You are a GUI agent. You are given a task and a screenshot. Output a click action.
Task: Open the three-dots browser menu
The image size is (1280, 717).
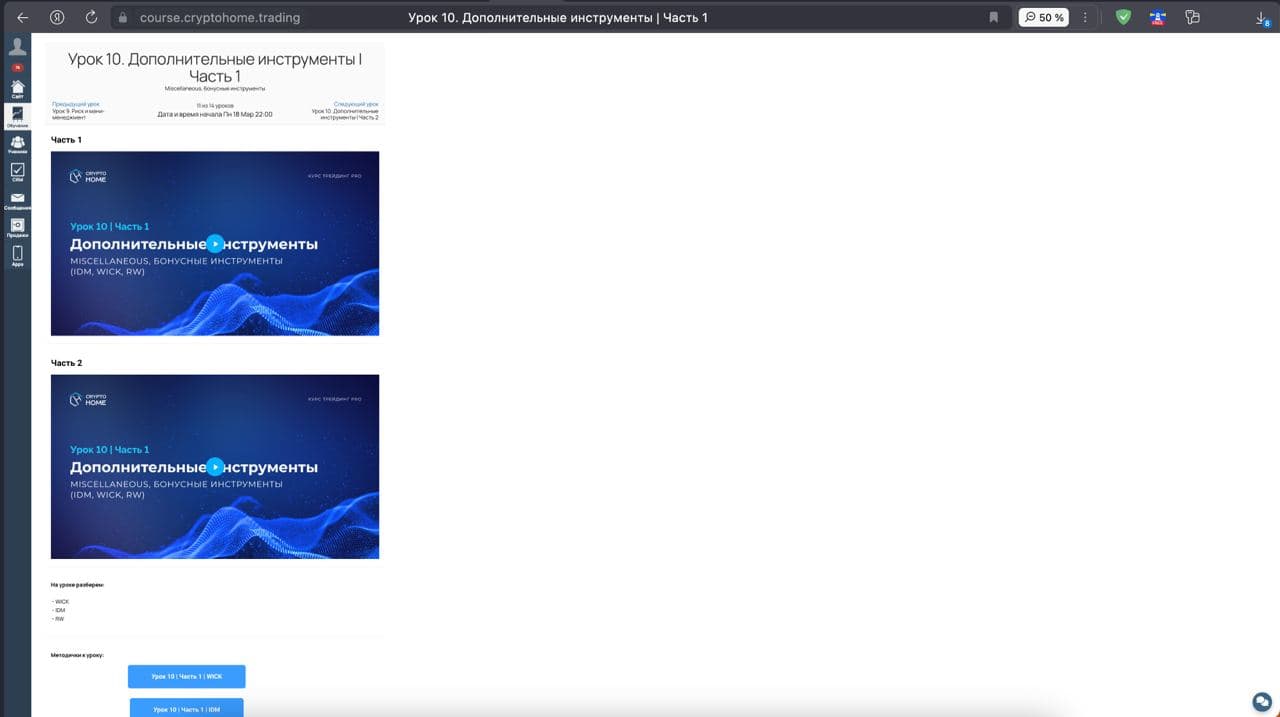[1085, 17]
